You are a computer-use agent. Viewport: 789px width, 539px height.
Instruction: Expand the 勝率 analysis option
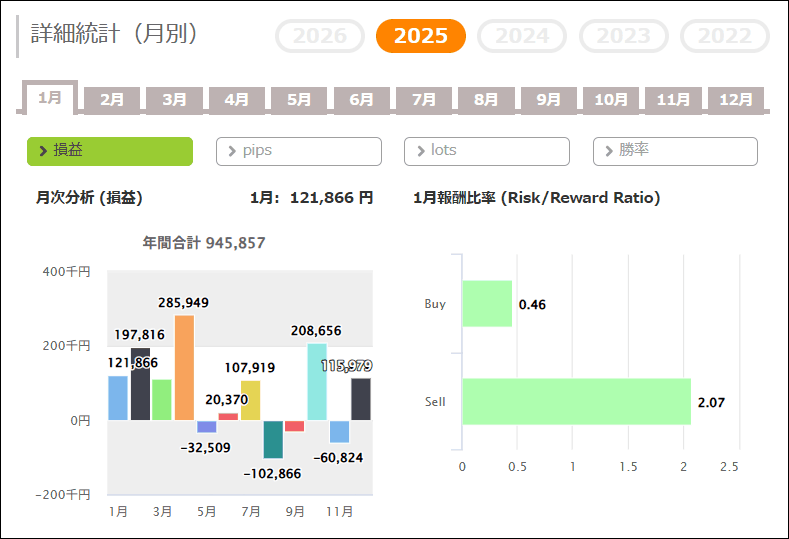point(675,151)
